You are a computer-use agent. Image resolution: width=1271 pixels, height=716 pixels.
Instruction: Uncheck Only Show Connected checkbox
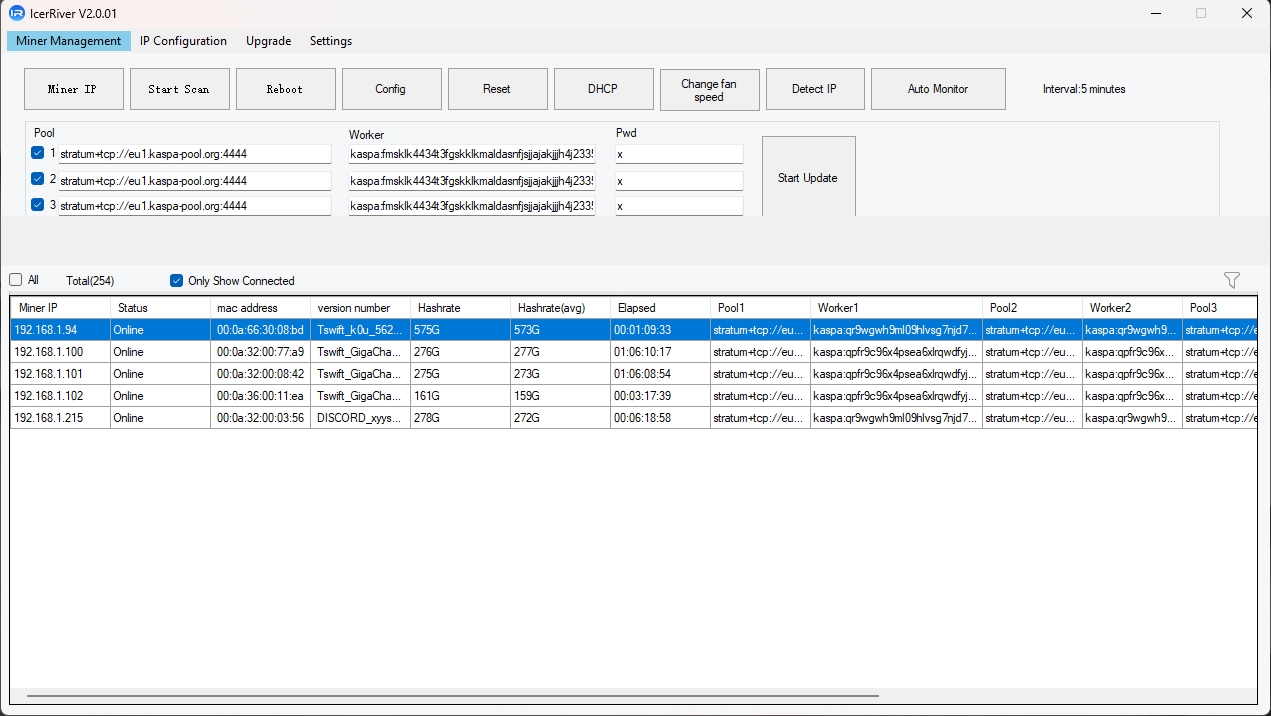coord(177,281)
